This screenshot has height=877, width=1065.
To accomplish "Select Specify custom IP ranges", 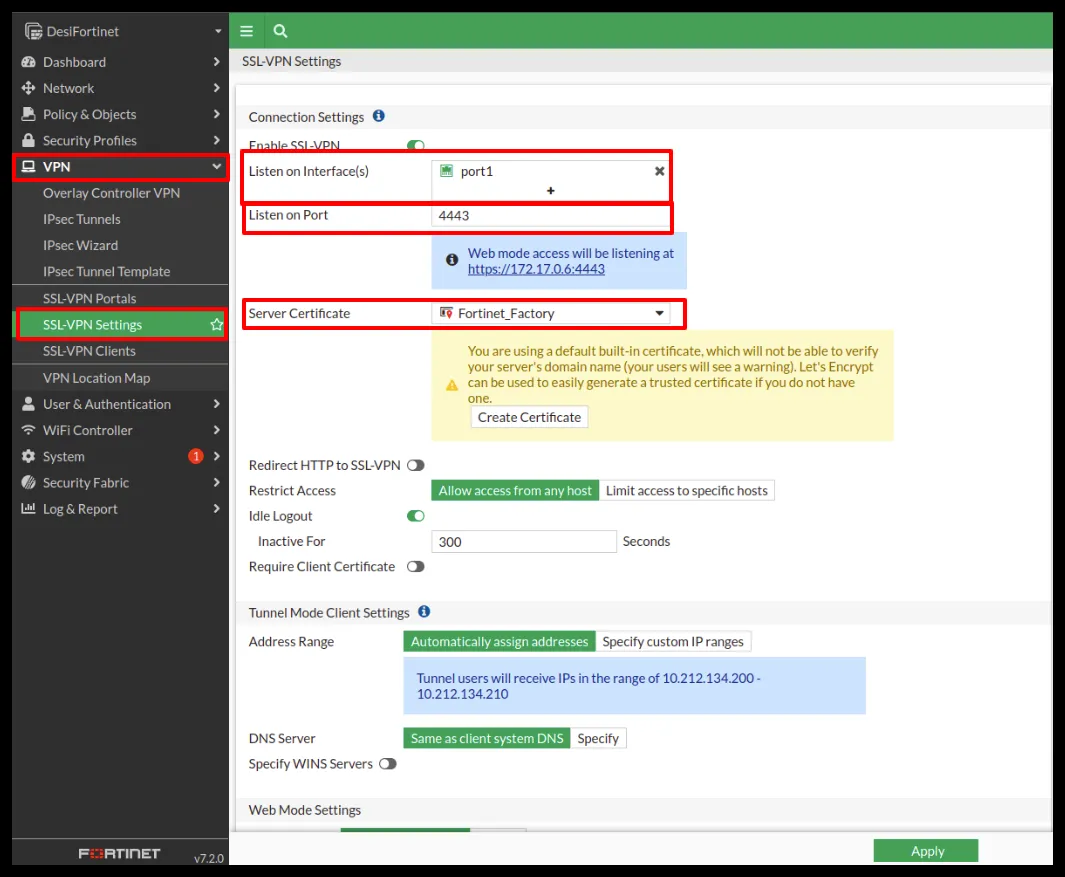I will 673,641.
